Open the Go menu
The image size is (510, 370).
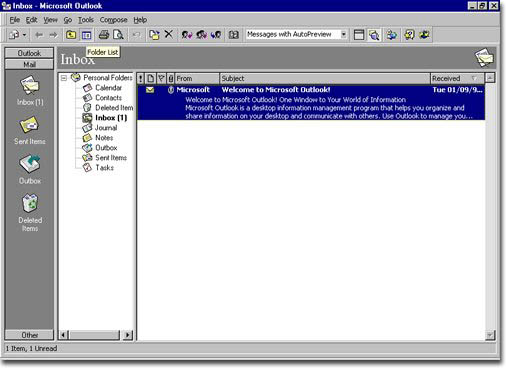(68, 20)
